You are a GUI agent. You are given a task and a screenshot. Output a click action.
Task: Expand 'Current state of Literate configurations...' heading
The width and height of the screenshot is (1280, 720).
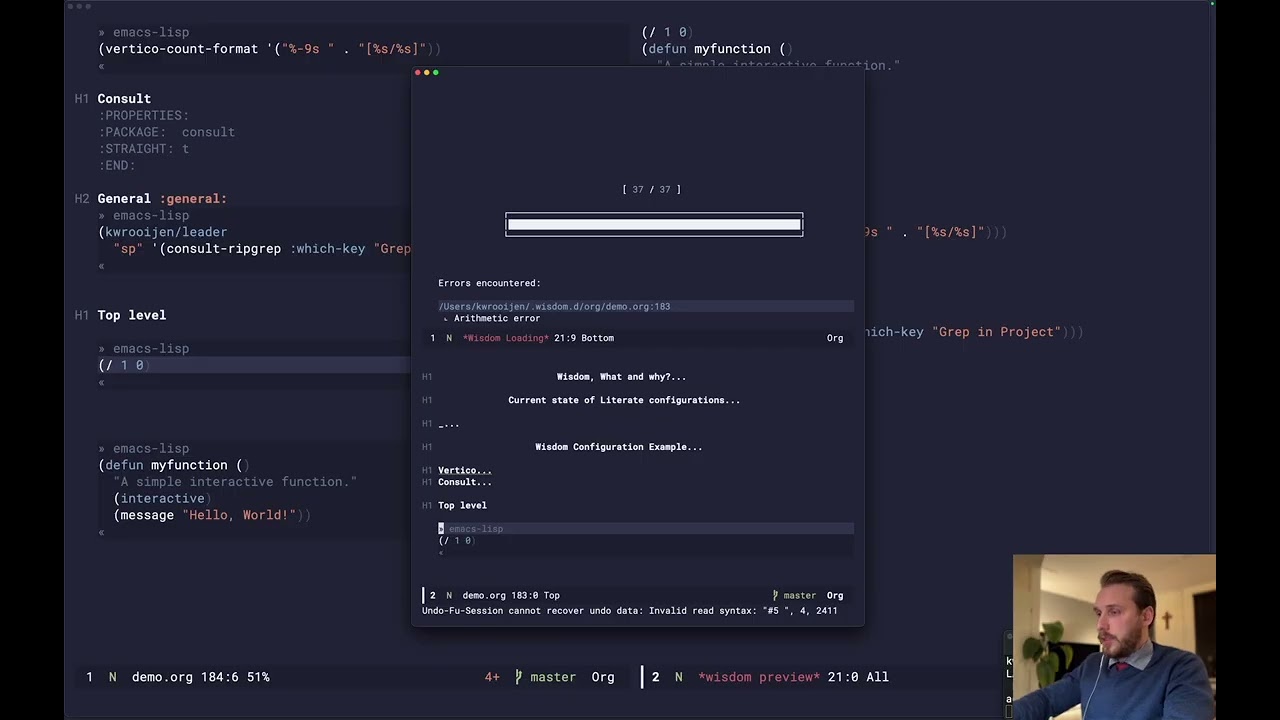[x=624, y=400]
